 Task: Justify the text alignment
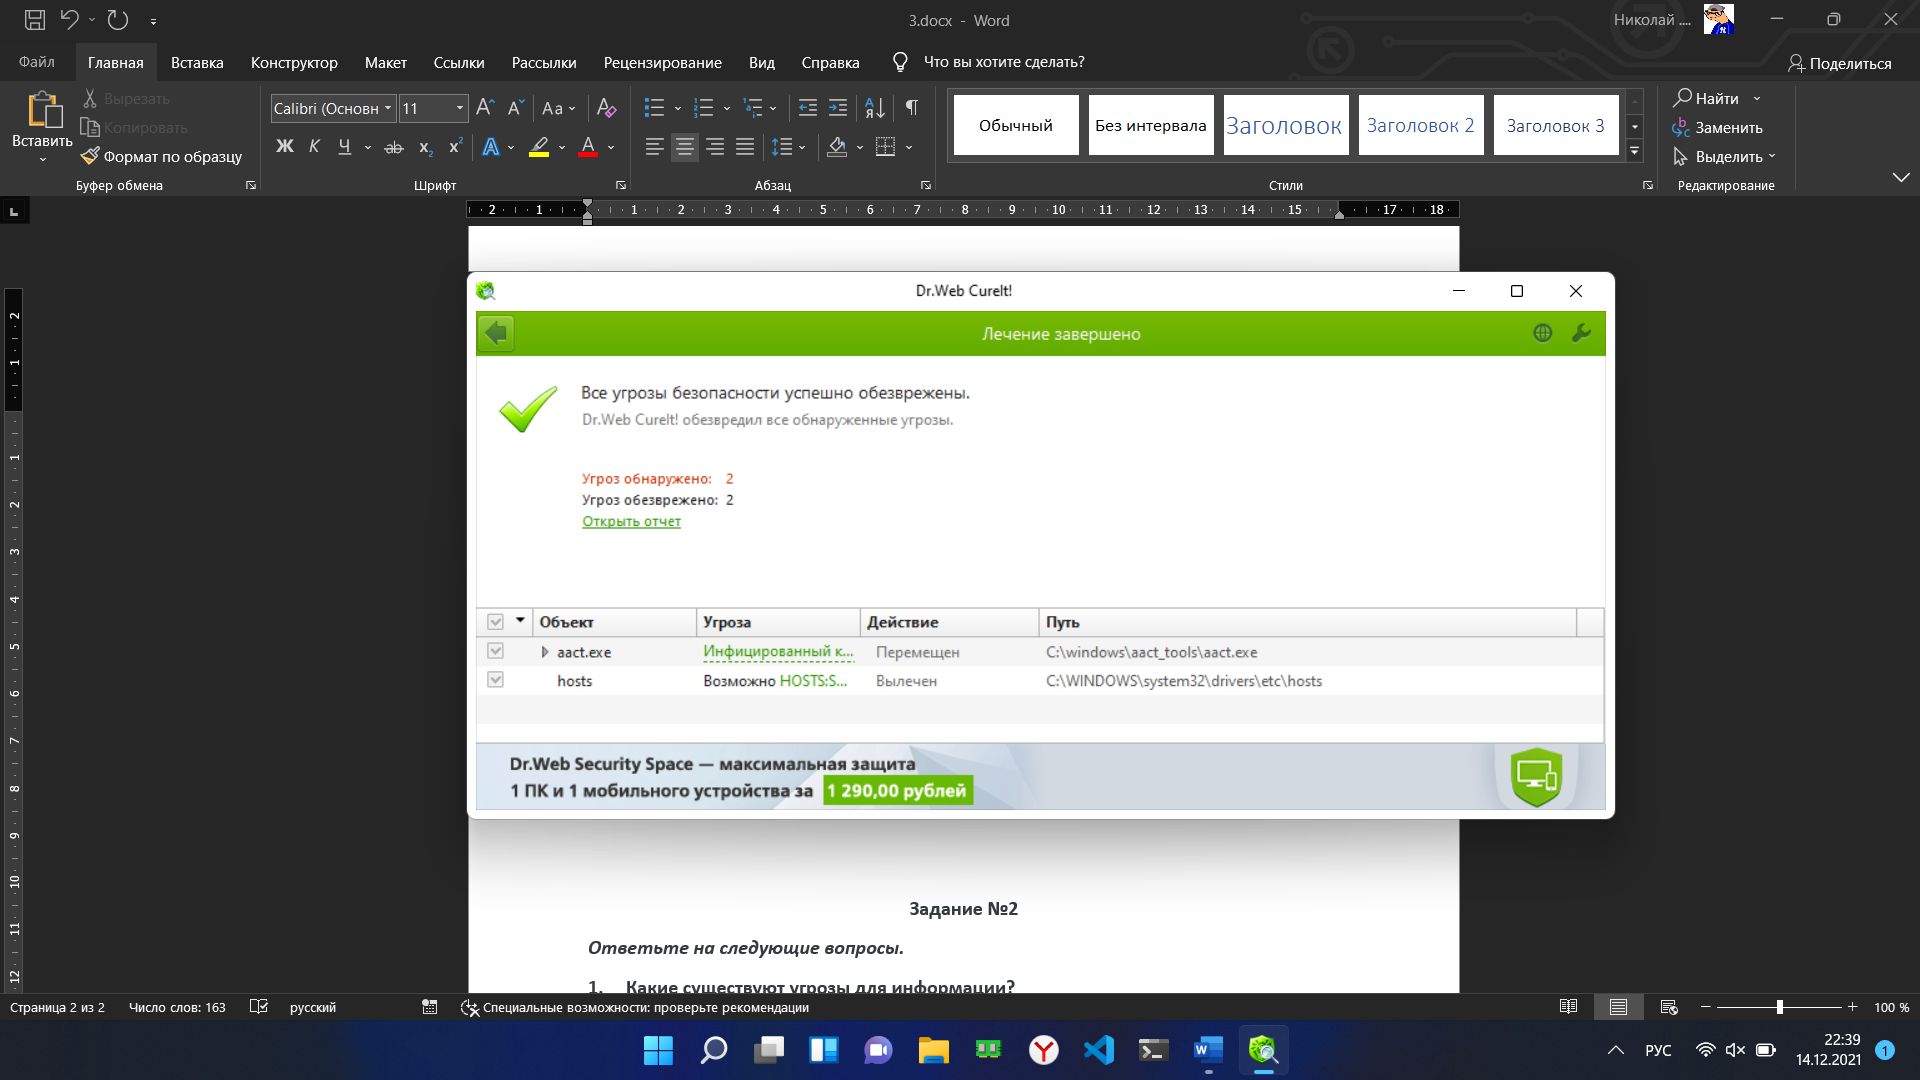click(x=745, y=147)
